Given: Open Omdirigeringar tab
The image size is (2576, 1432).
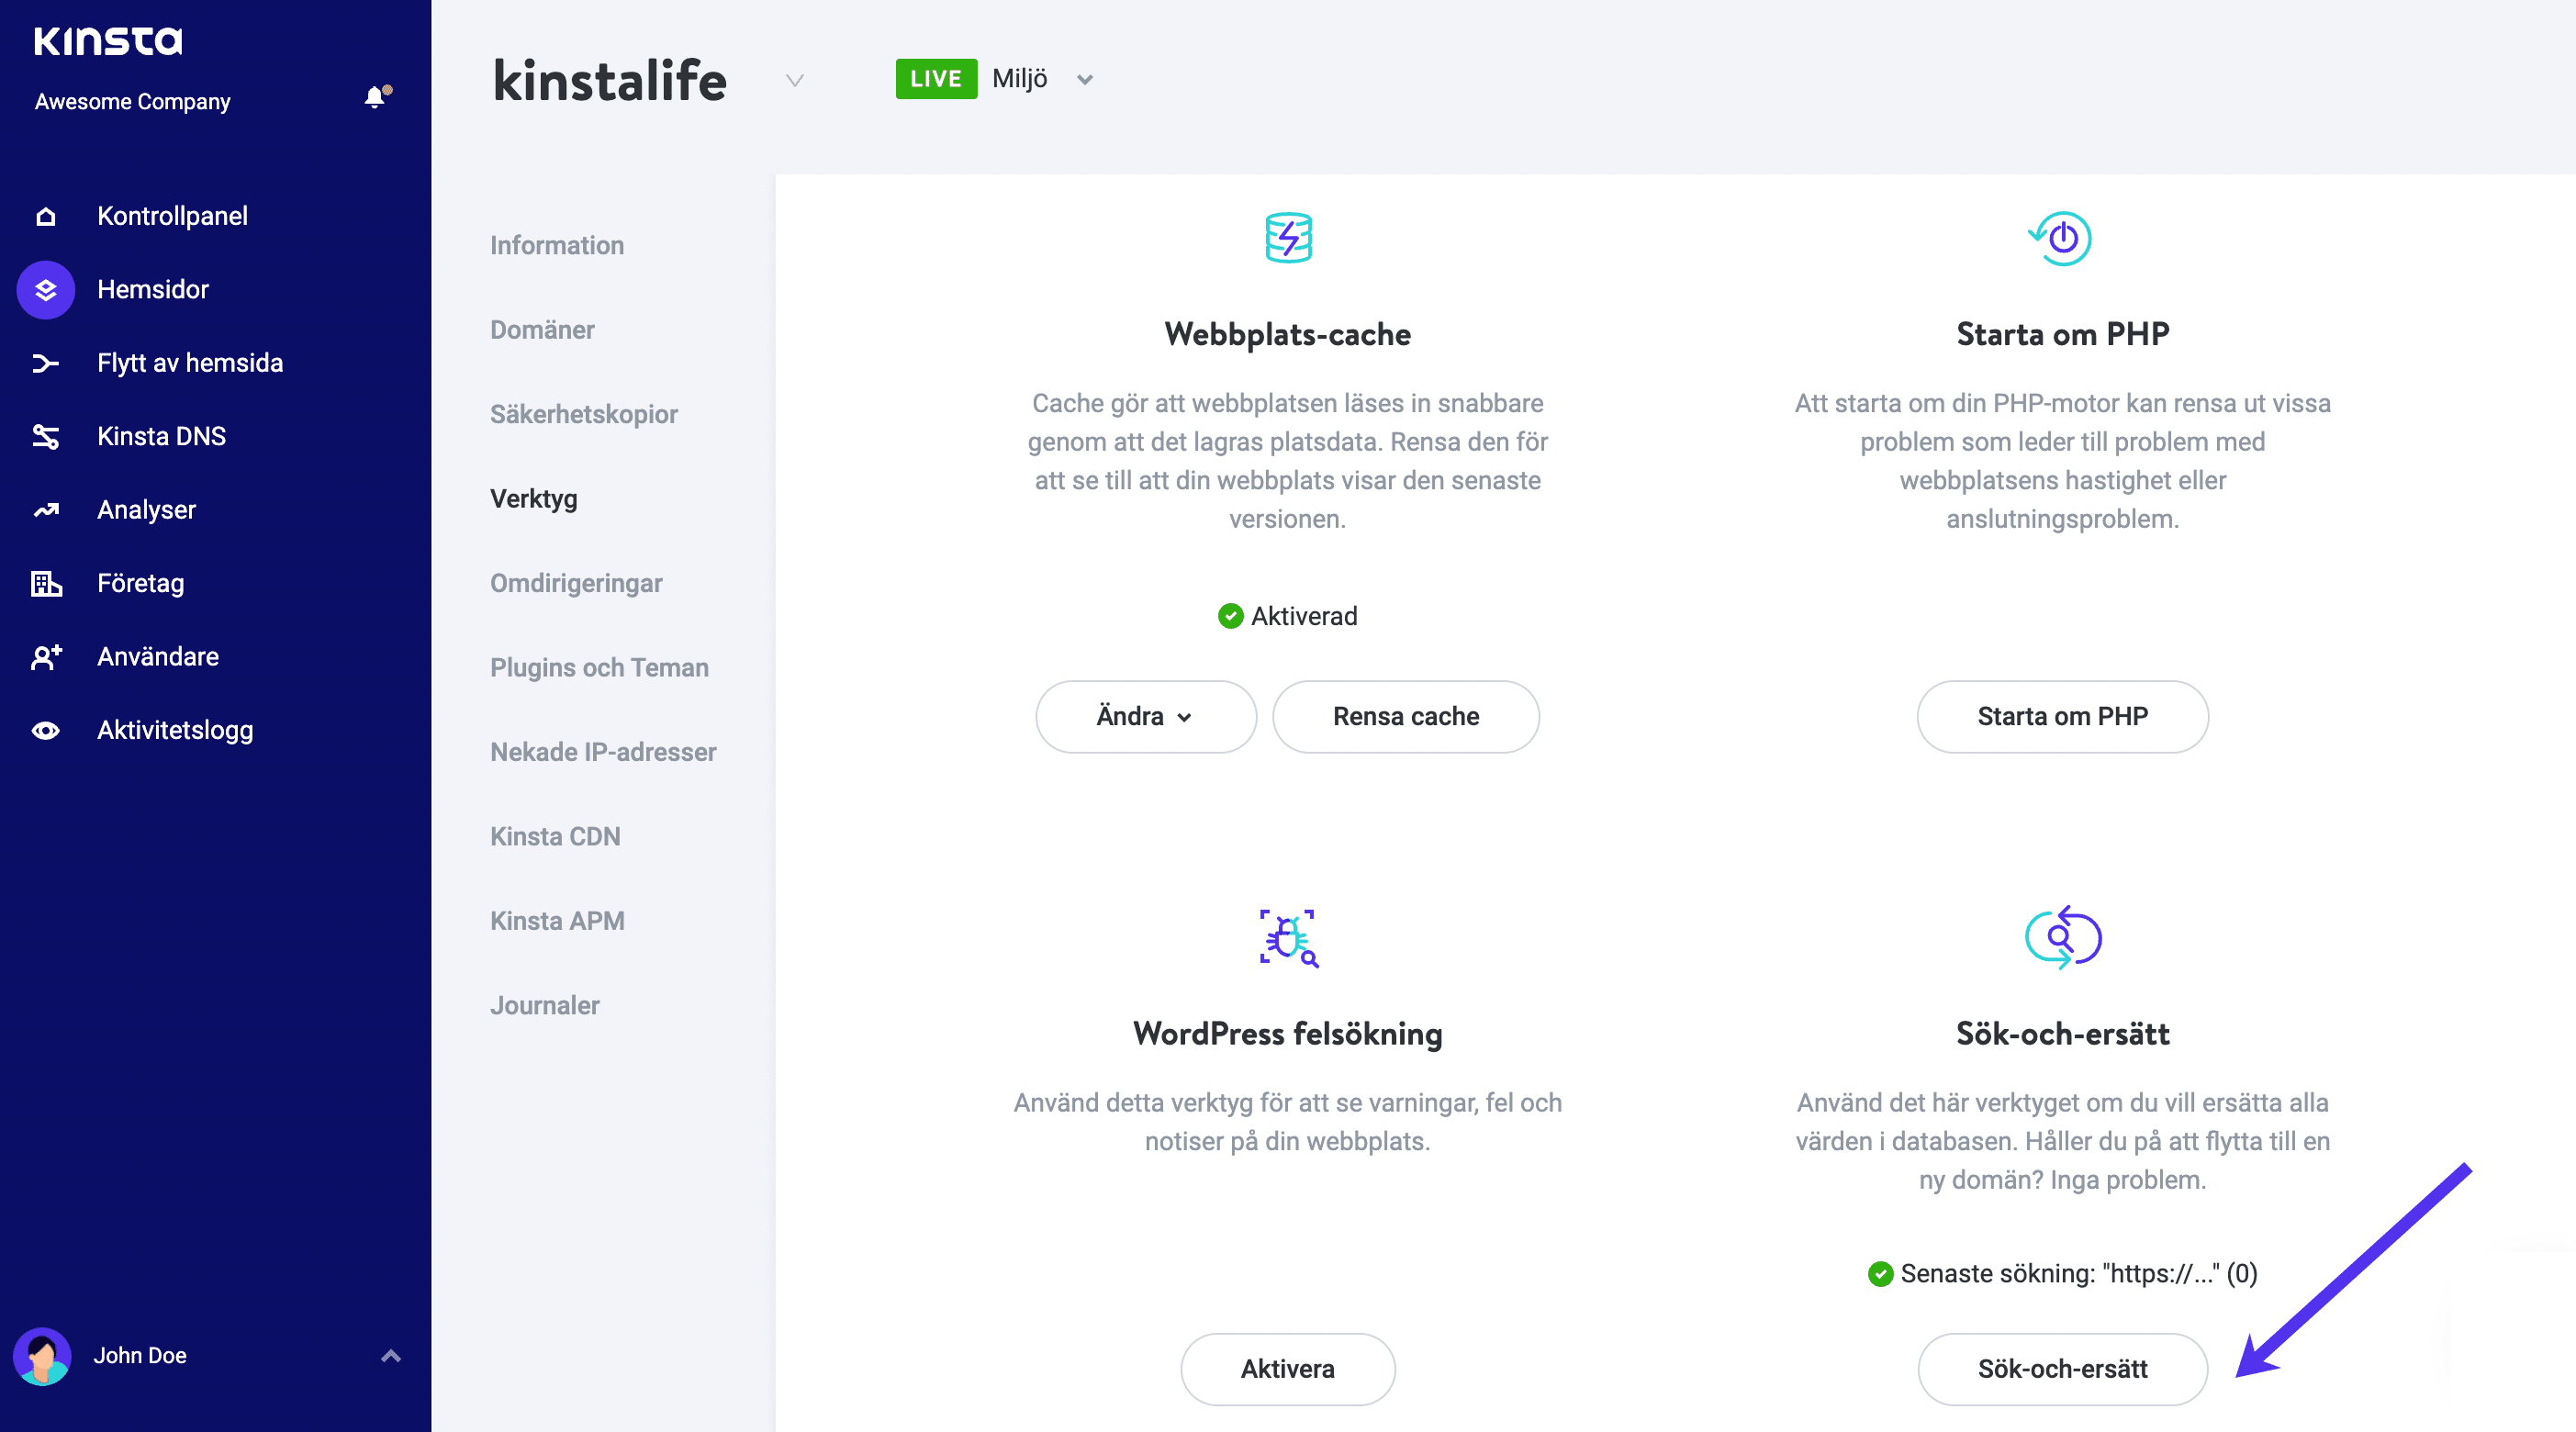Looking at the screenshot, I should [x=576, y=583].
